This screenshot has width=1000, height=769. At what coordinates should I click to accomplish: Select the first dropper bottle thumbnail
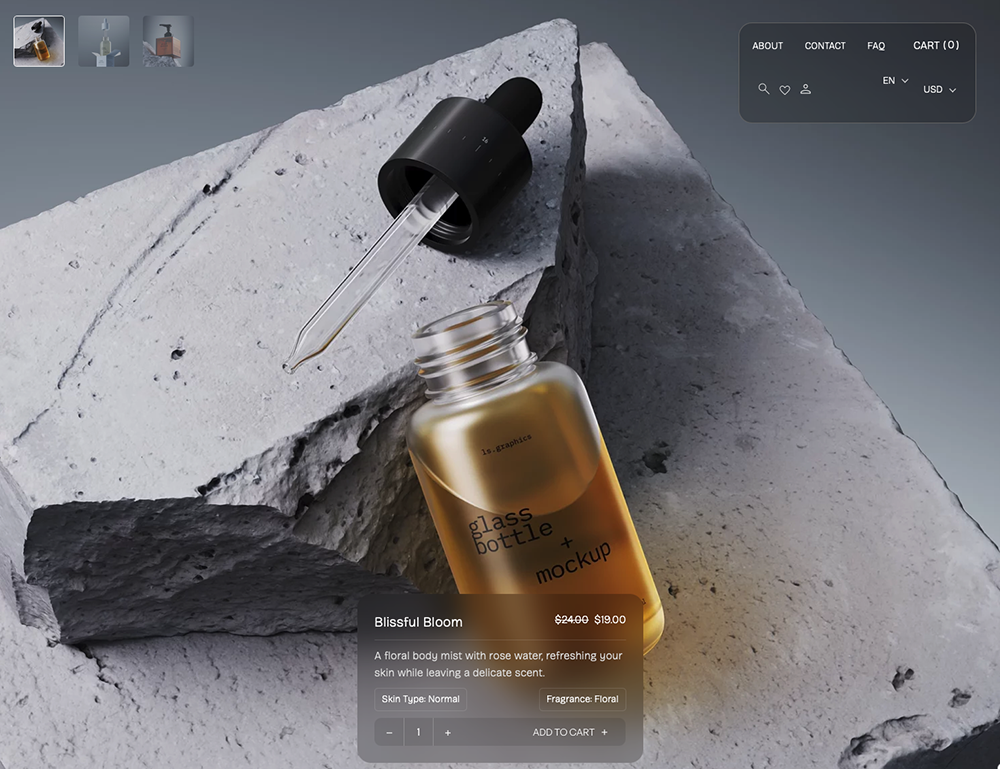tap(39, 41)
